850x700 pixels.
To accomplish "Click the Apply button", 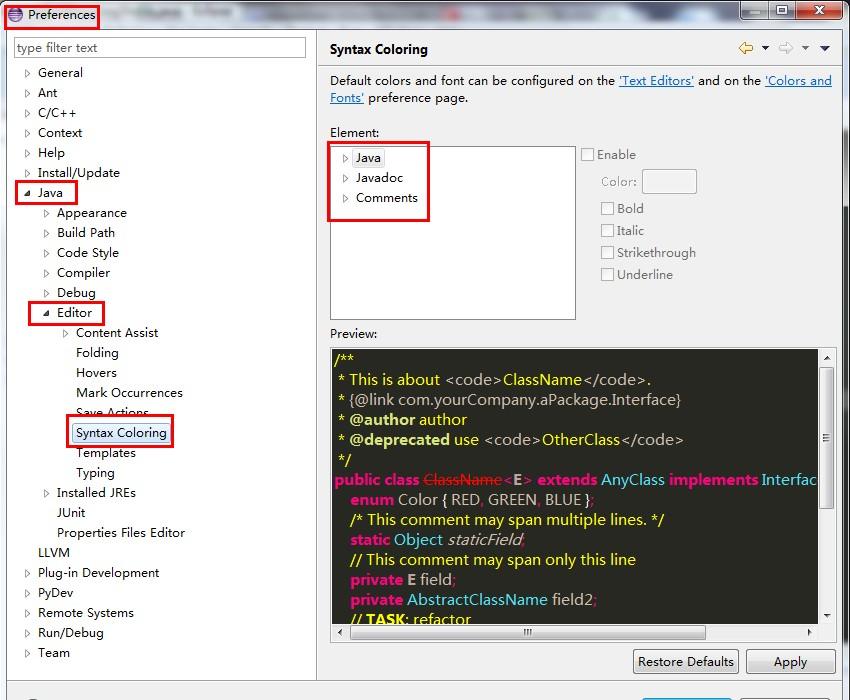I will click(x=790, y=662).
